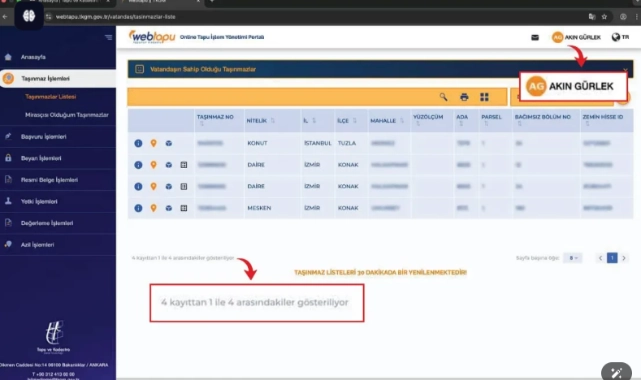Open Azil İşlemleri menu
This screenshot has width=641, height=380.
[x=37, y=245]
